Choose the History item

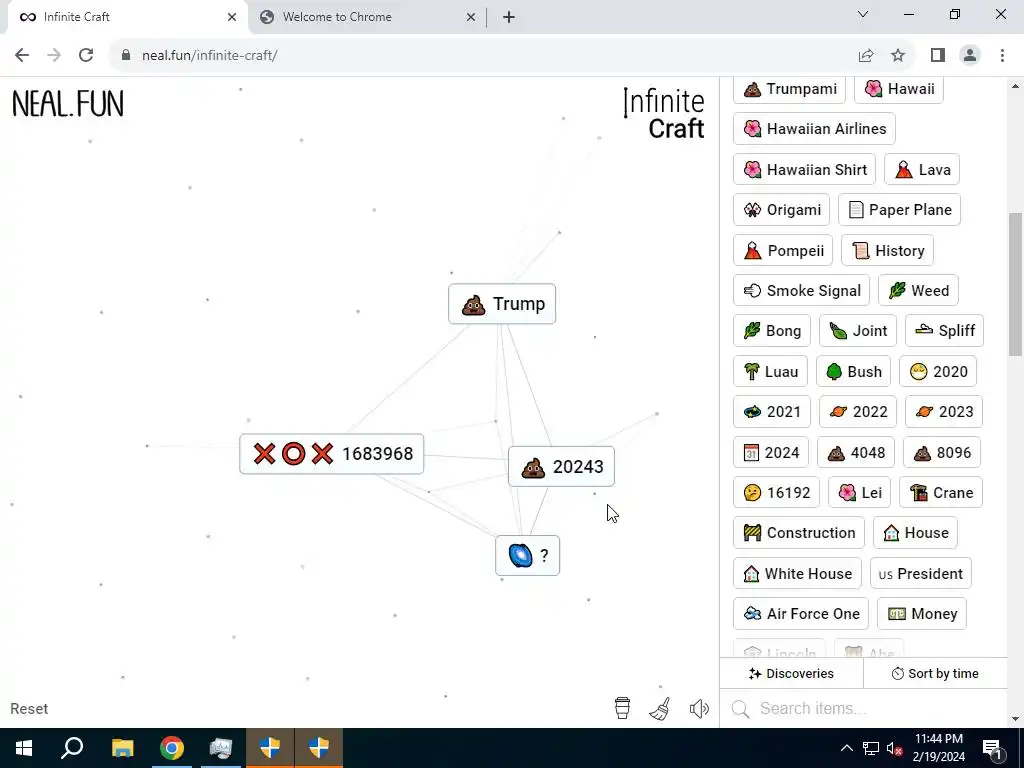coord(888,251)
